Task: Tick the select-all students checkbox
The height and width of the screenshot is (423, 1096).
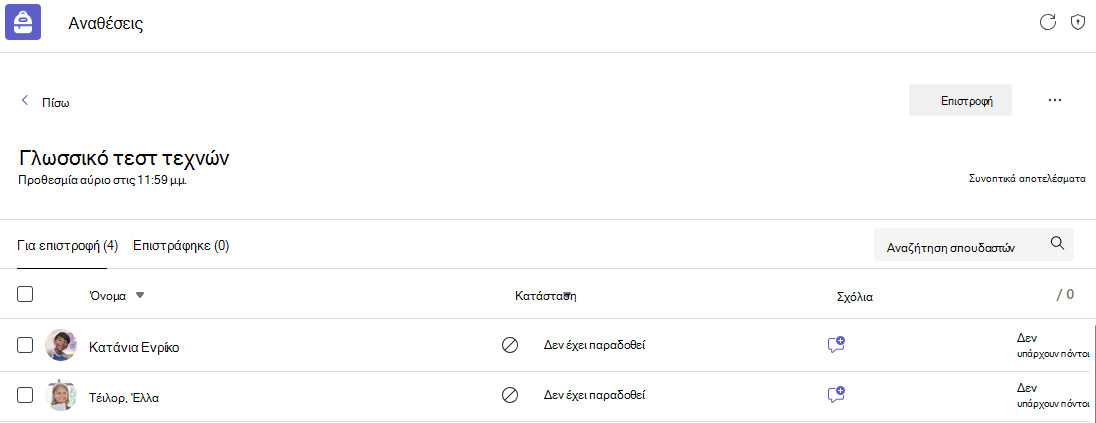Action: tap(25, 294)
